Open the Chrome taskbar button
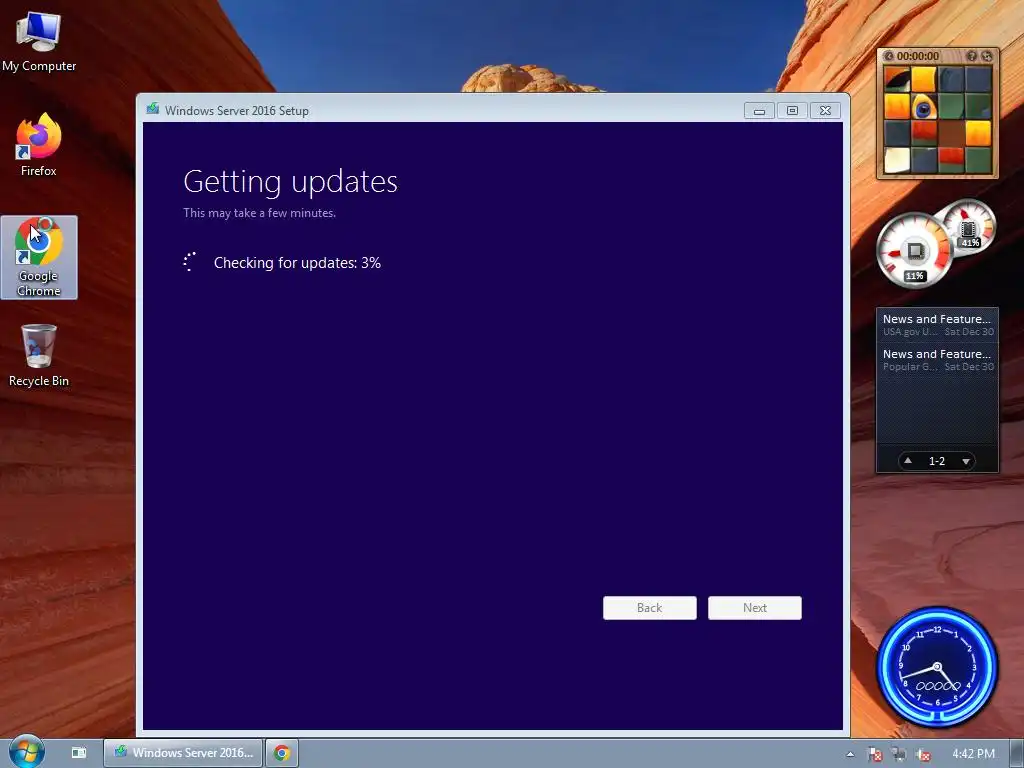 pos(282,753)
